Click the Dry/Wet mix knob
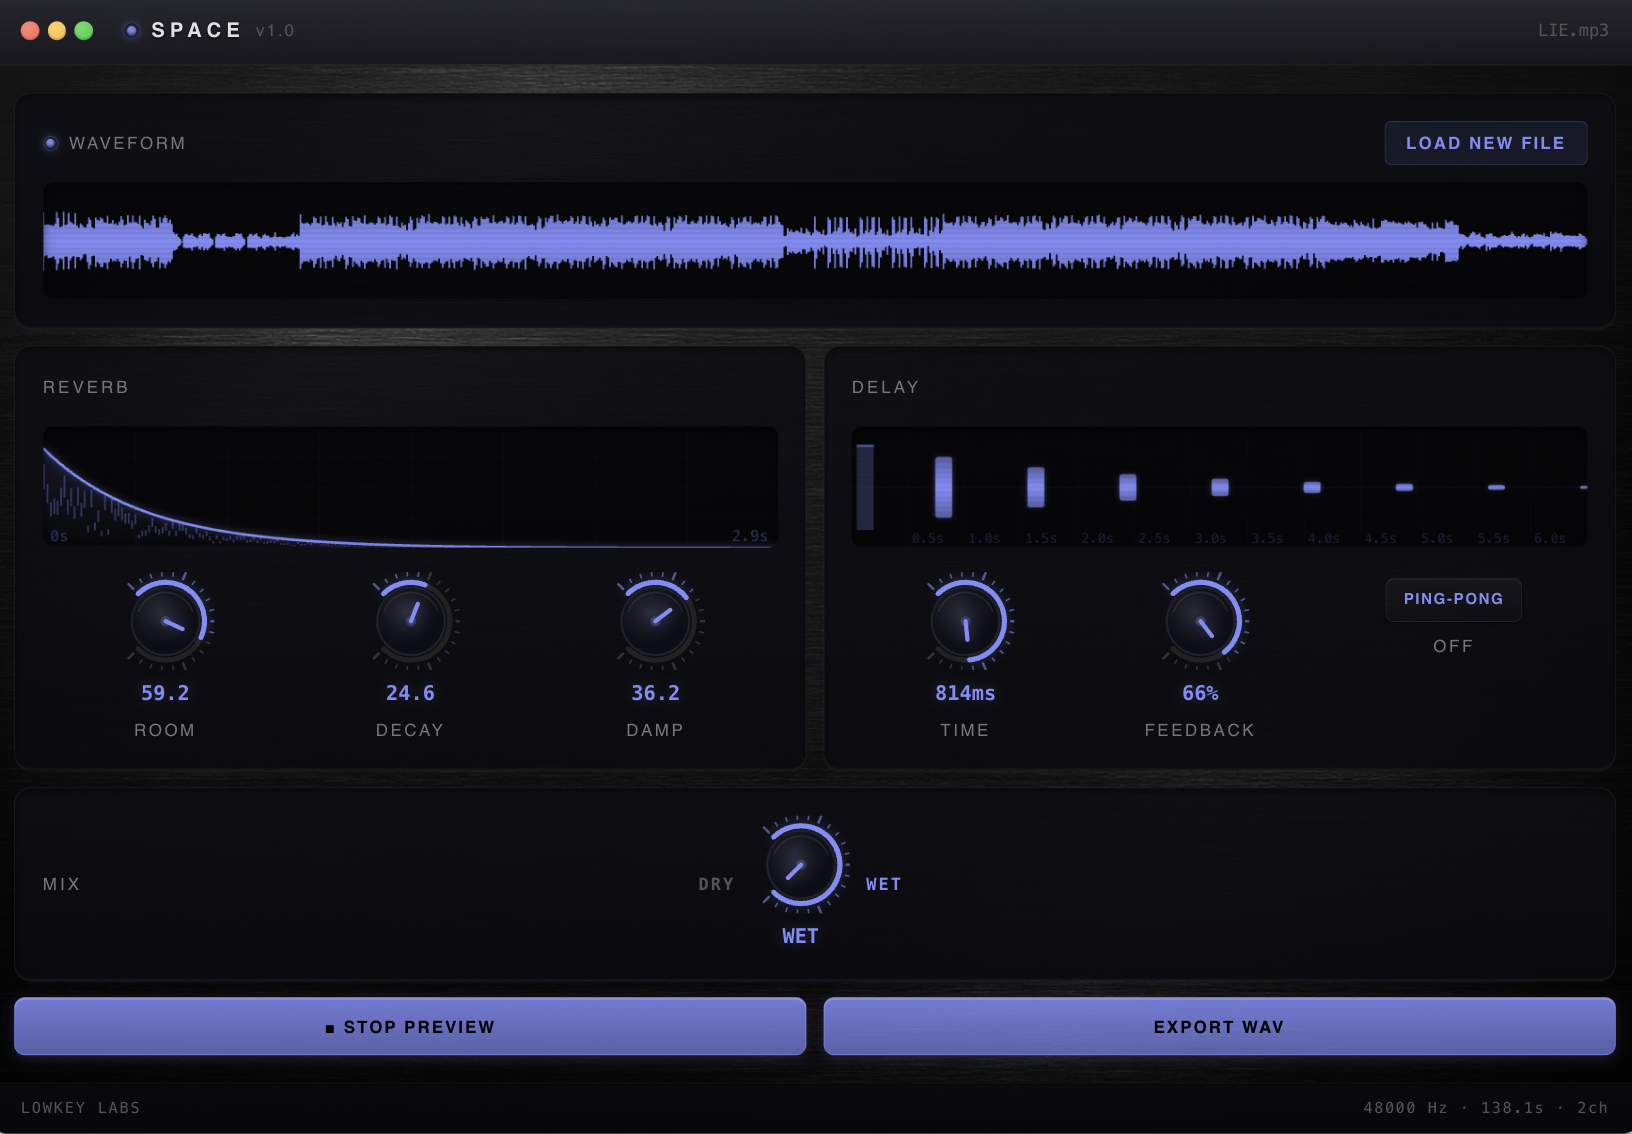Screen dimensions: 1632x1134 tap(801, 866)
